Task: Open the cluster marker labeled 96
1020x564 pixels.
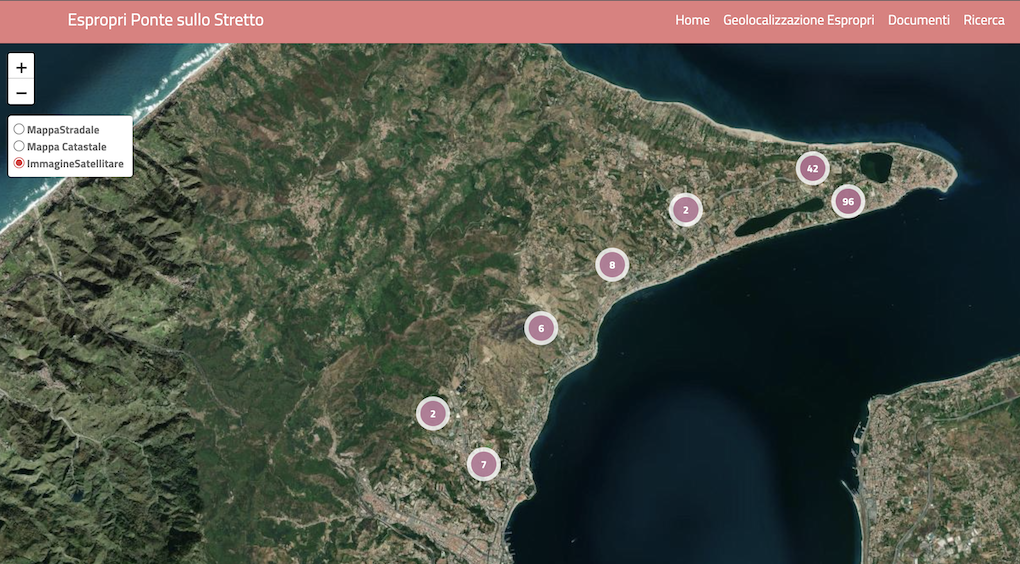Action: [x=848, y=202]
